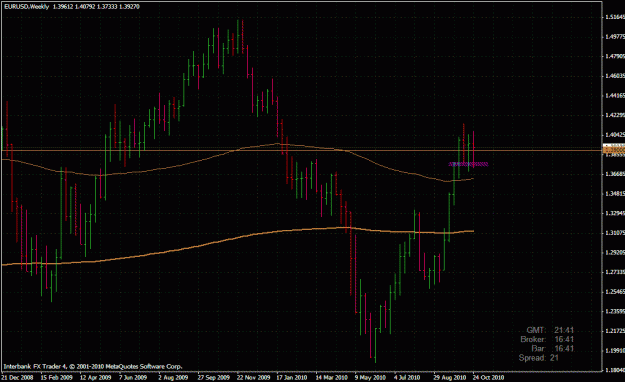Viewport: 625px width, 382px height.
Task: Select the 24 Oct 2010 date label
Action: (x=488, y=377)
